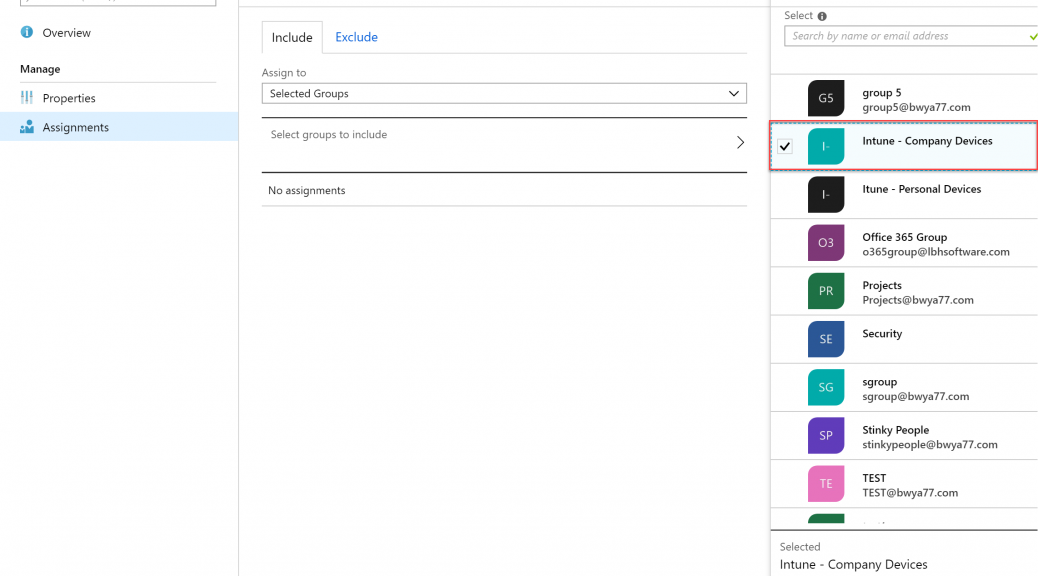Viewport: 1038px width, 576px height.
Task: Click the G5 avatar for group 5
Action: coord(826,98)
